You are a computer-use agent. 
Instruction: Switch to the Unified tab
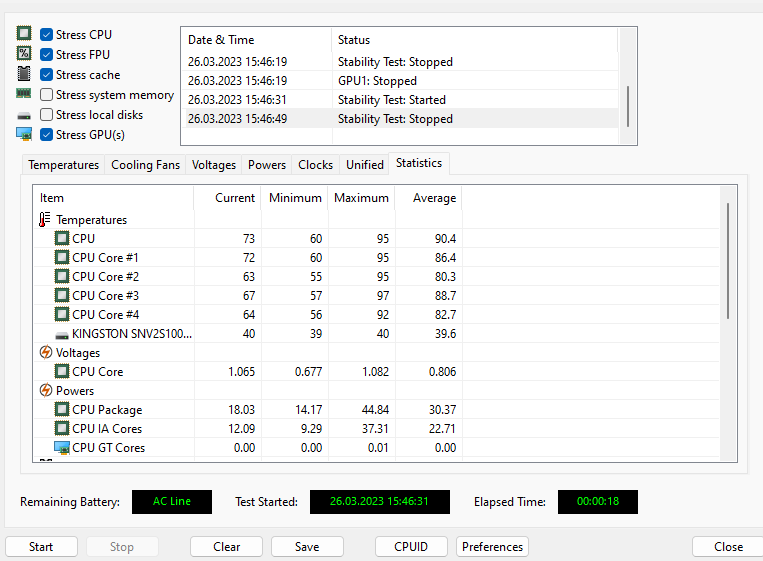[364, 165]
